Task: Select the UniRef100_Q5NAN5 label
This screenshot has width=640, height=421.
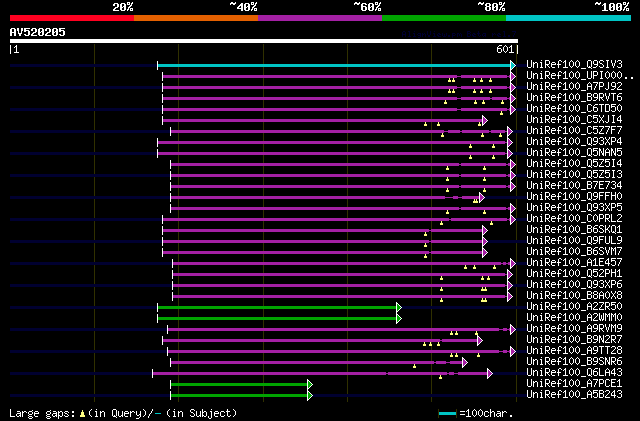Action: [x=574, y=153]
